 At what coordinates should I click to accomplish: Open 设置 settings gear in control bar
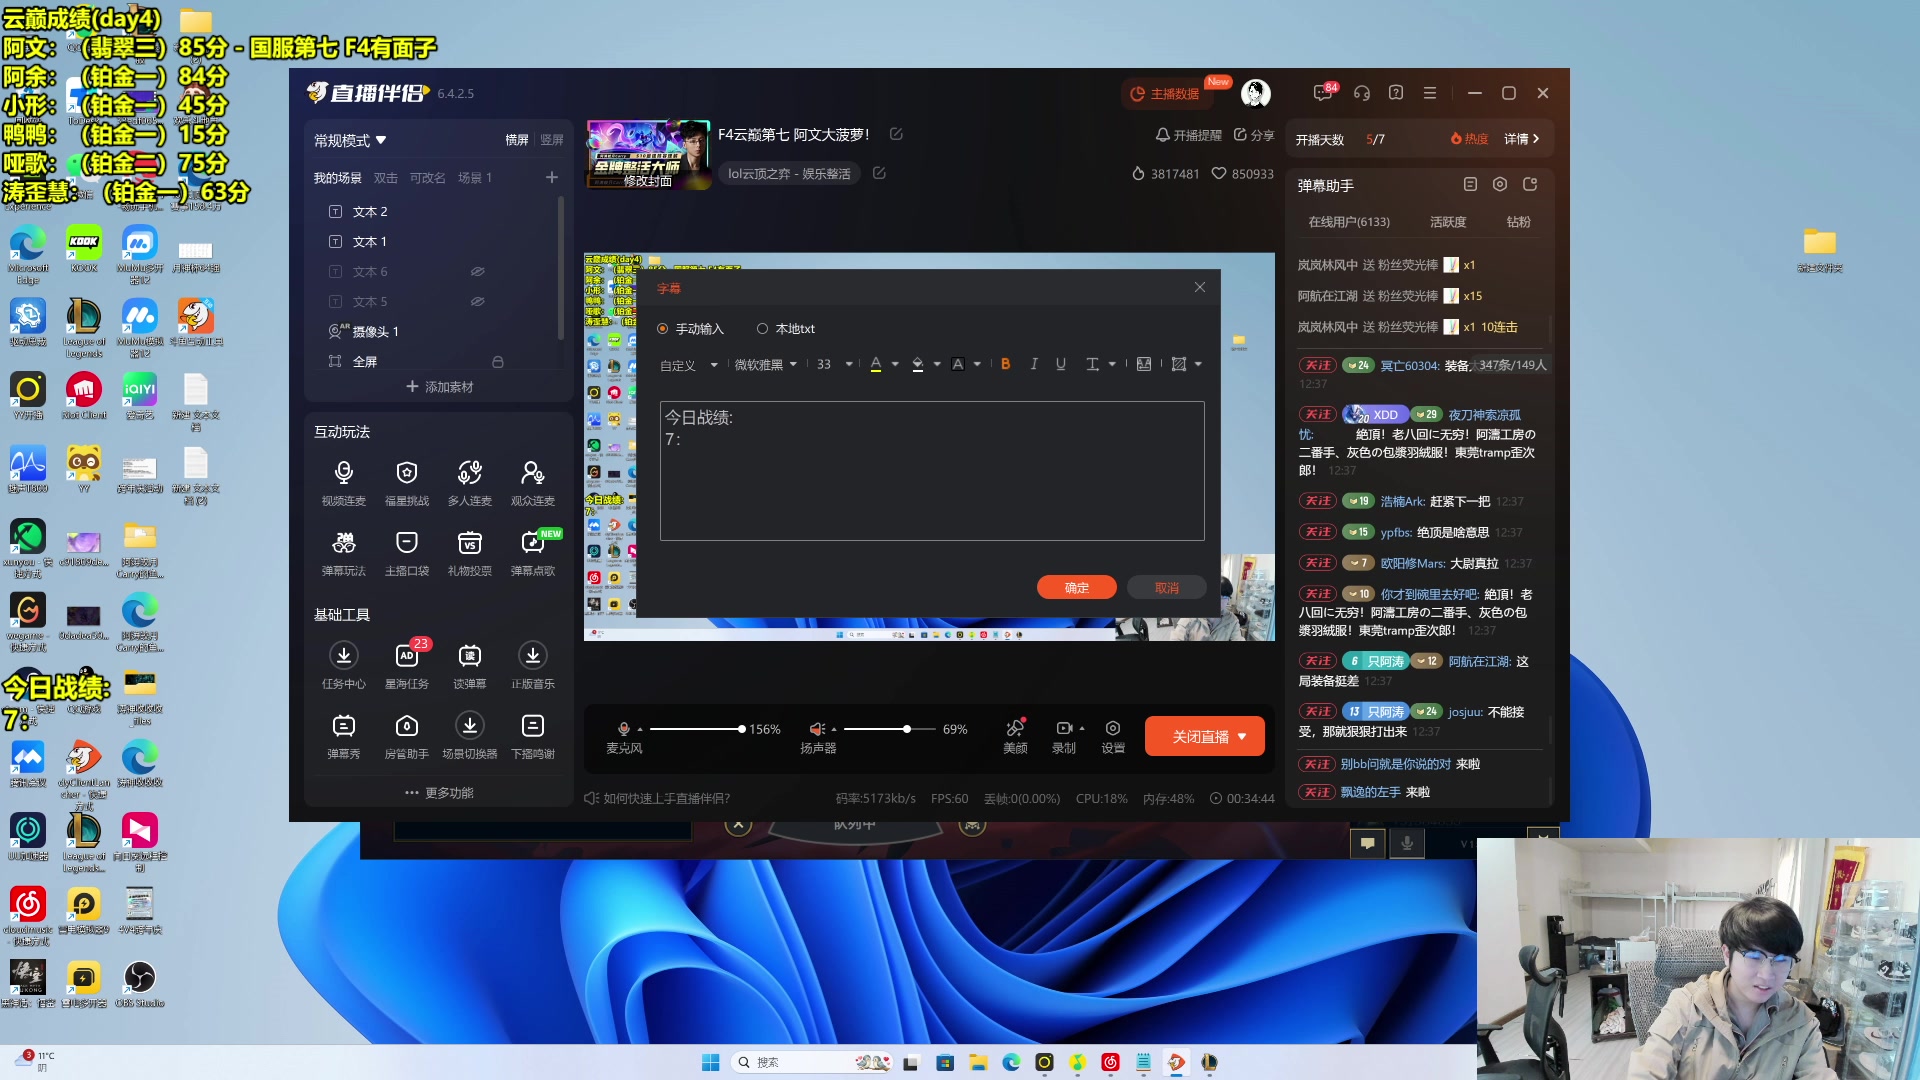click(x=1113, y=736)
